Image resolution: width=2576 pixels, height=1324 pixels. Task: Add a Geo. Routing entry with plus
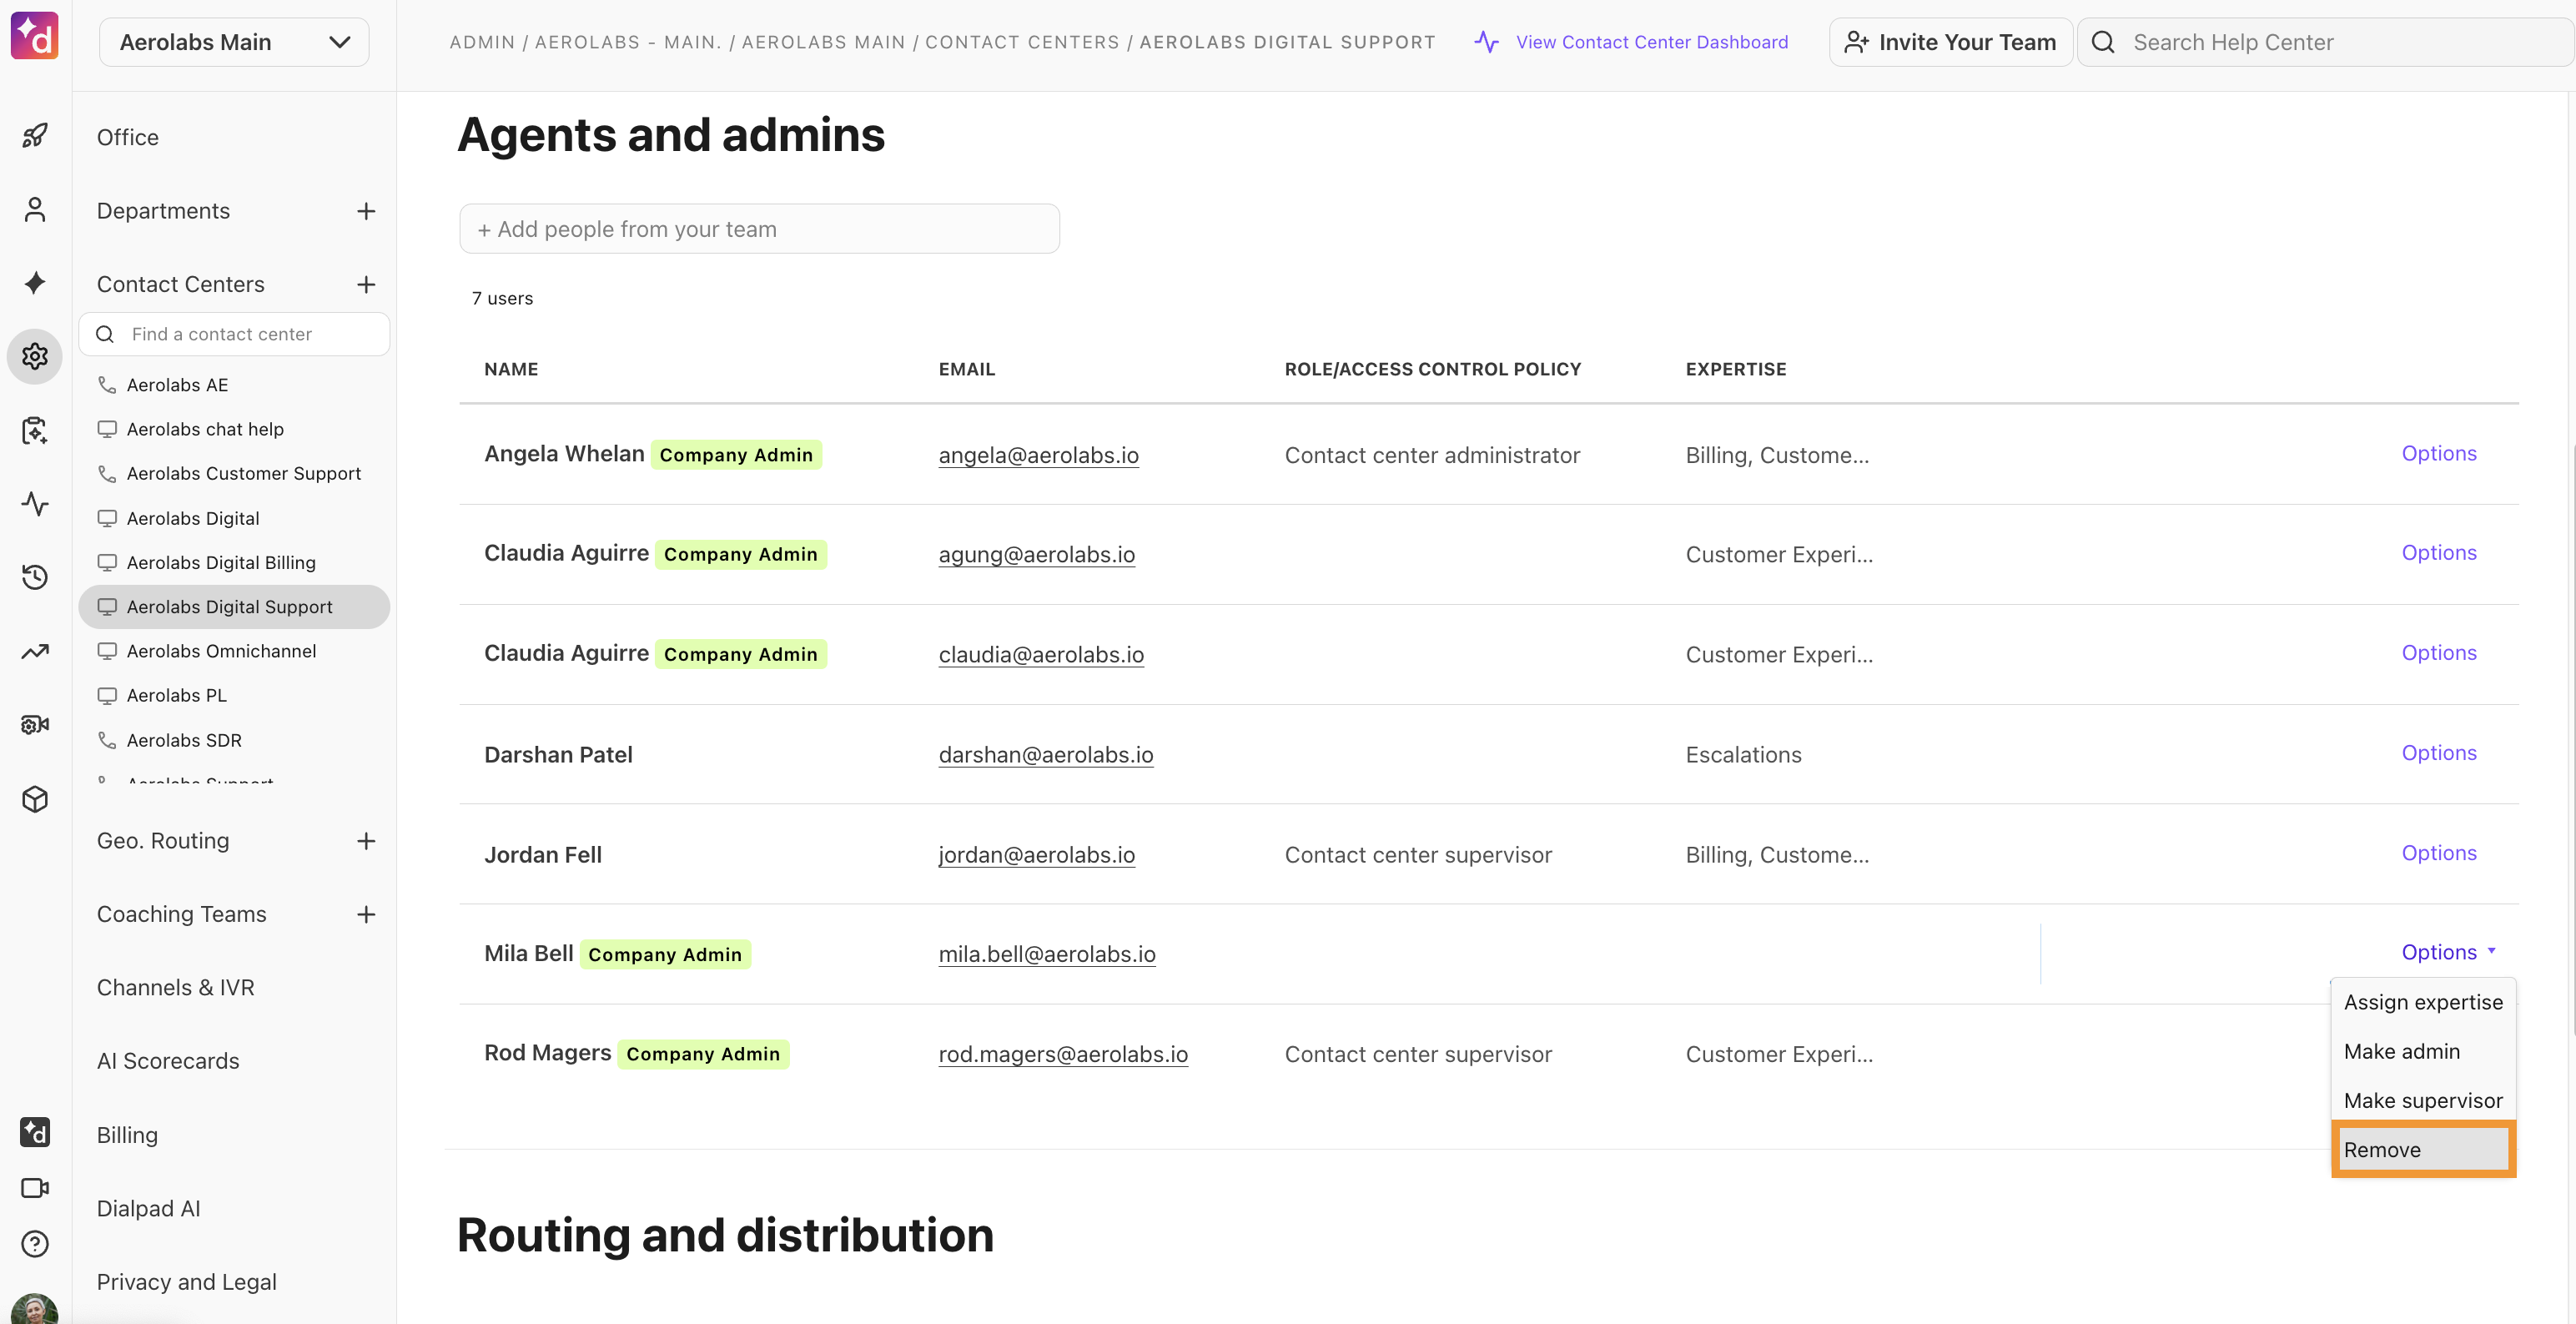click(366, 841)
